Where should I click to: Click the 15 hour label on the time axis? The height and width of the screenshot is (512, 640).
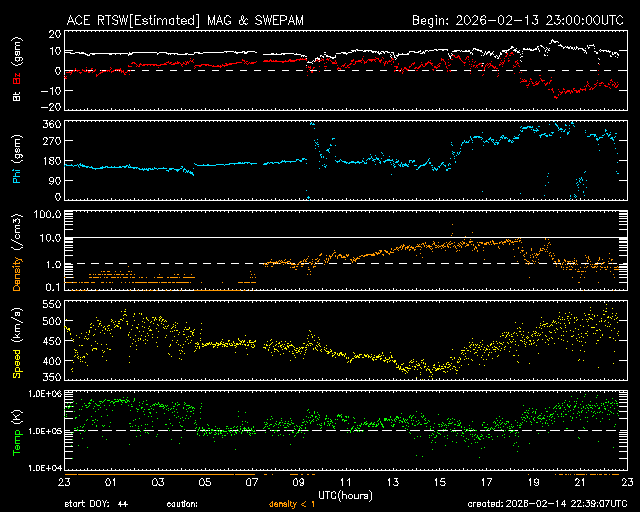(x=440, y=482)
